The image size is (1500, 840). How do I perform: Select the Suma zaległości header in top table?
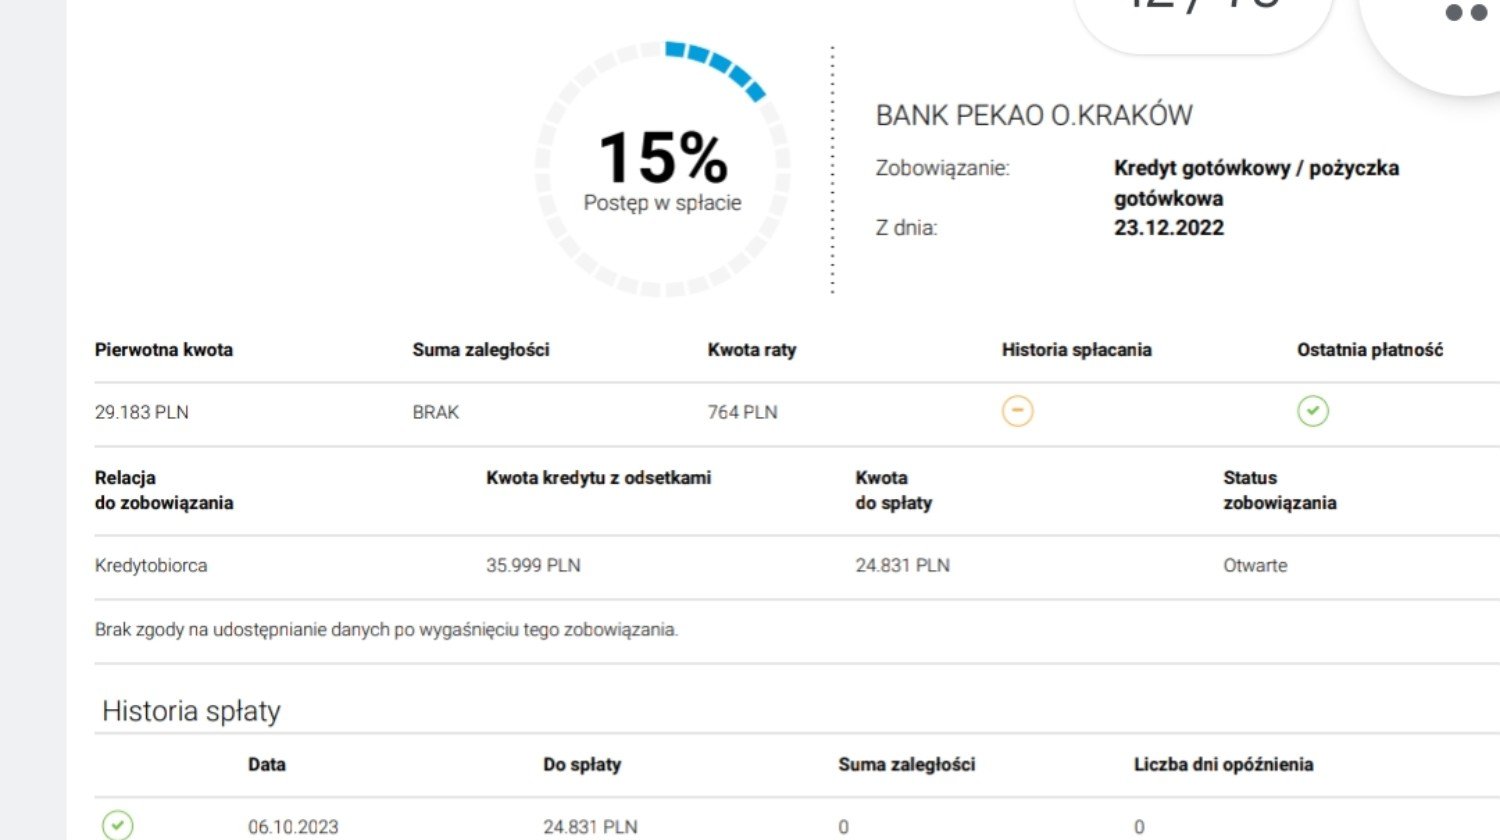(x=481, y=350)
